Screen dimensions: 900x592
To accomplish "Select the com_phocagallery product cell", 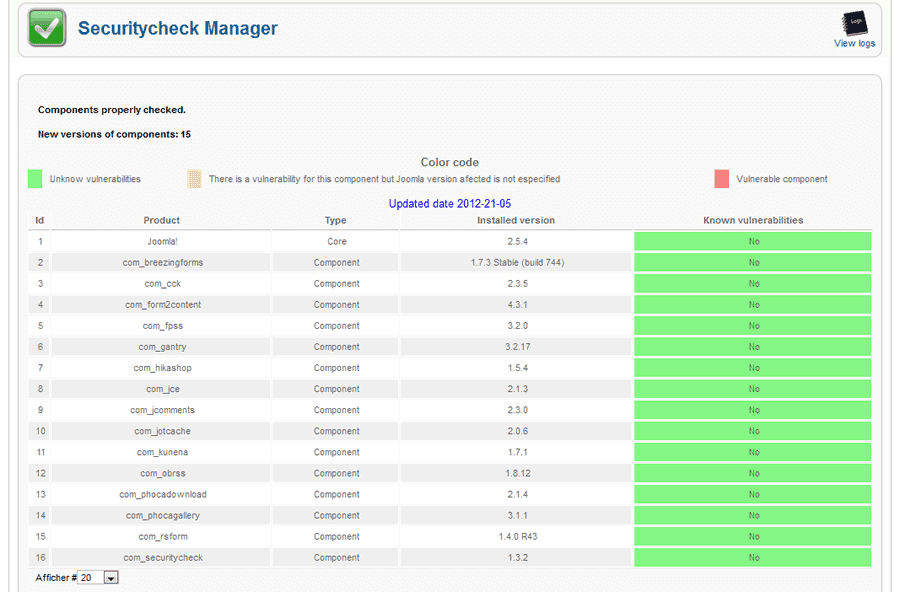I will click(x=162, y=516).
